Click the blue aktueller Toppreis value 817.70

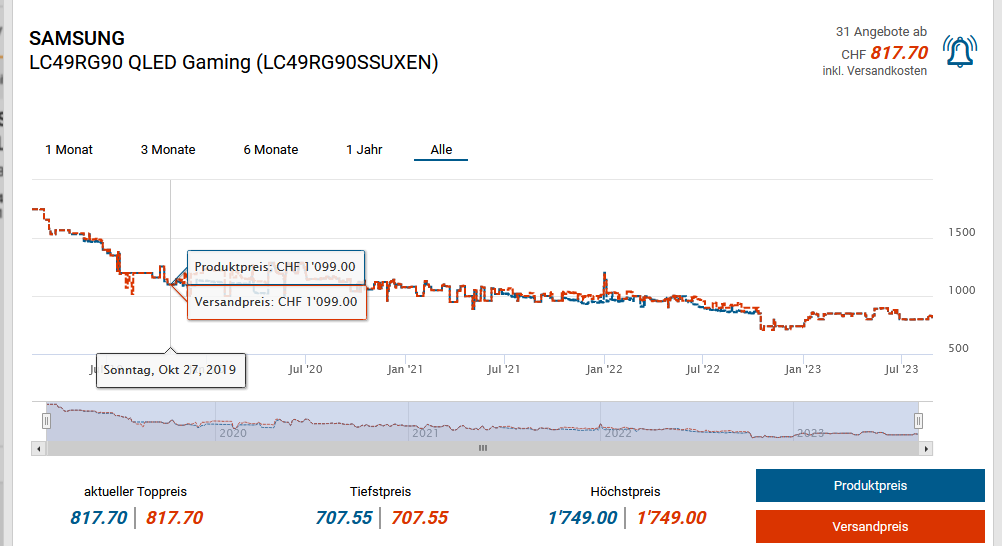click(99, 517)
